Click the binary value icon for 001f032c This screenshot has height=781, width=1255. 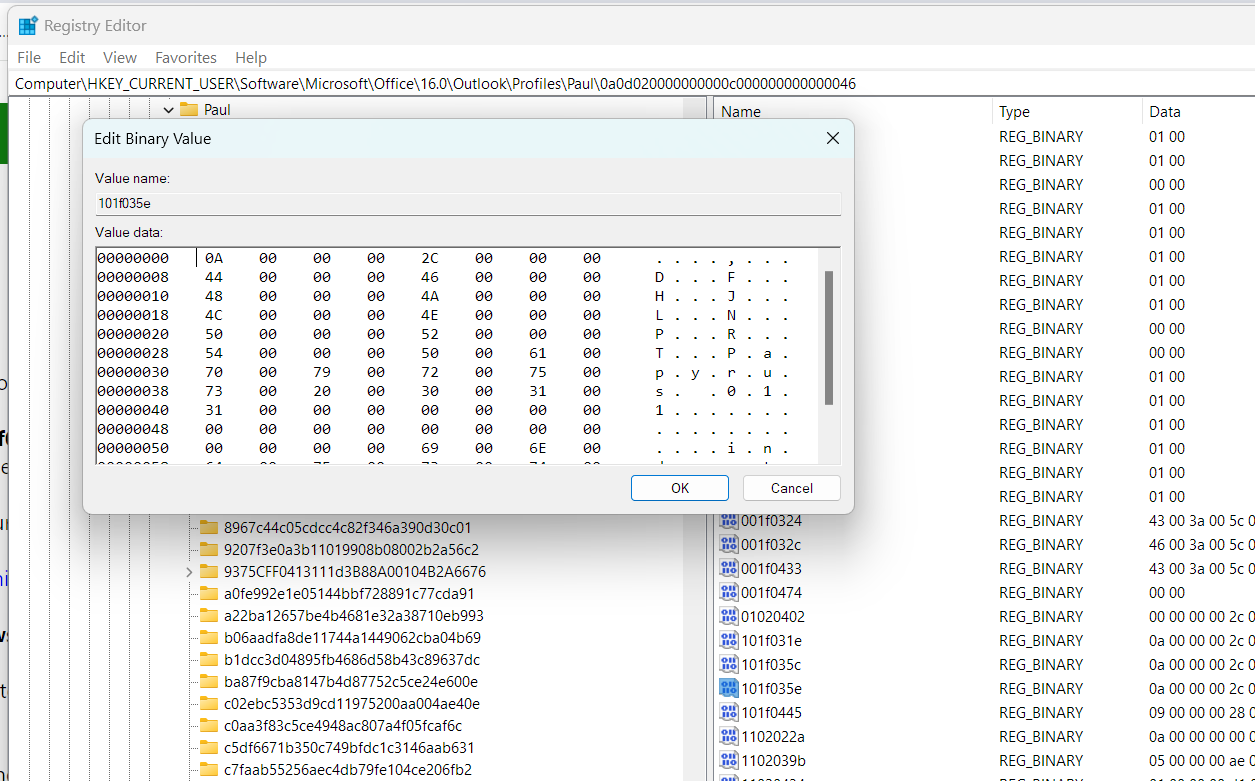pos(729,544)
